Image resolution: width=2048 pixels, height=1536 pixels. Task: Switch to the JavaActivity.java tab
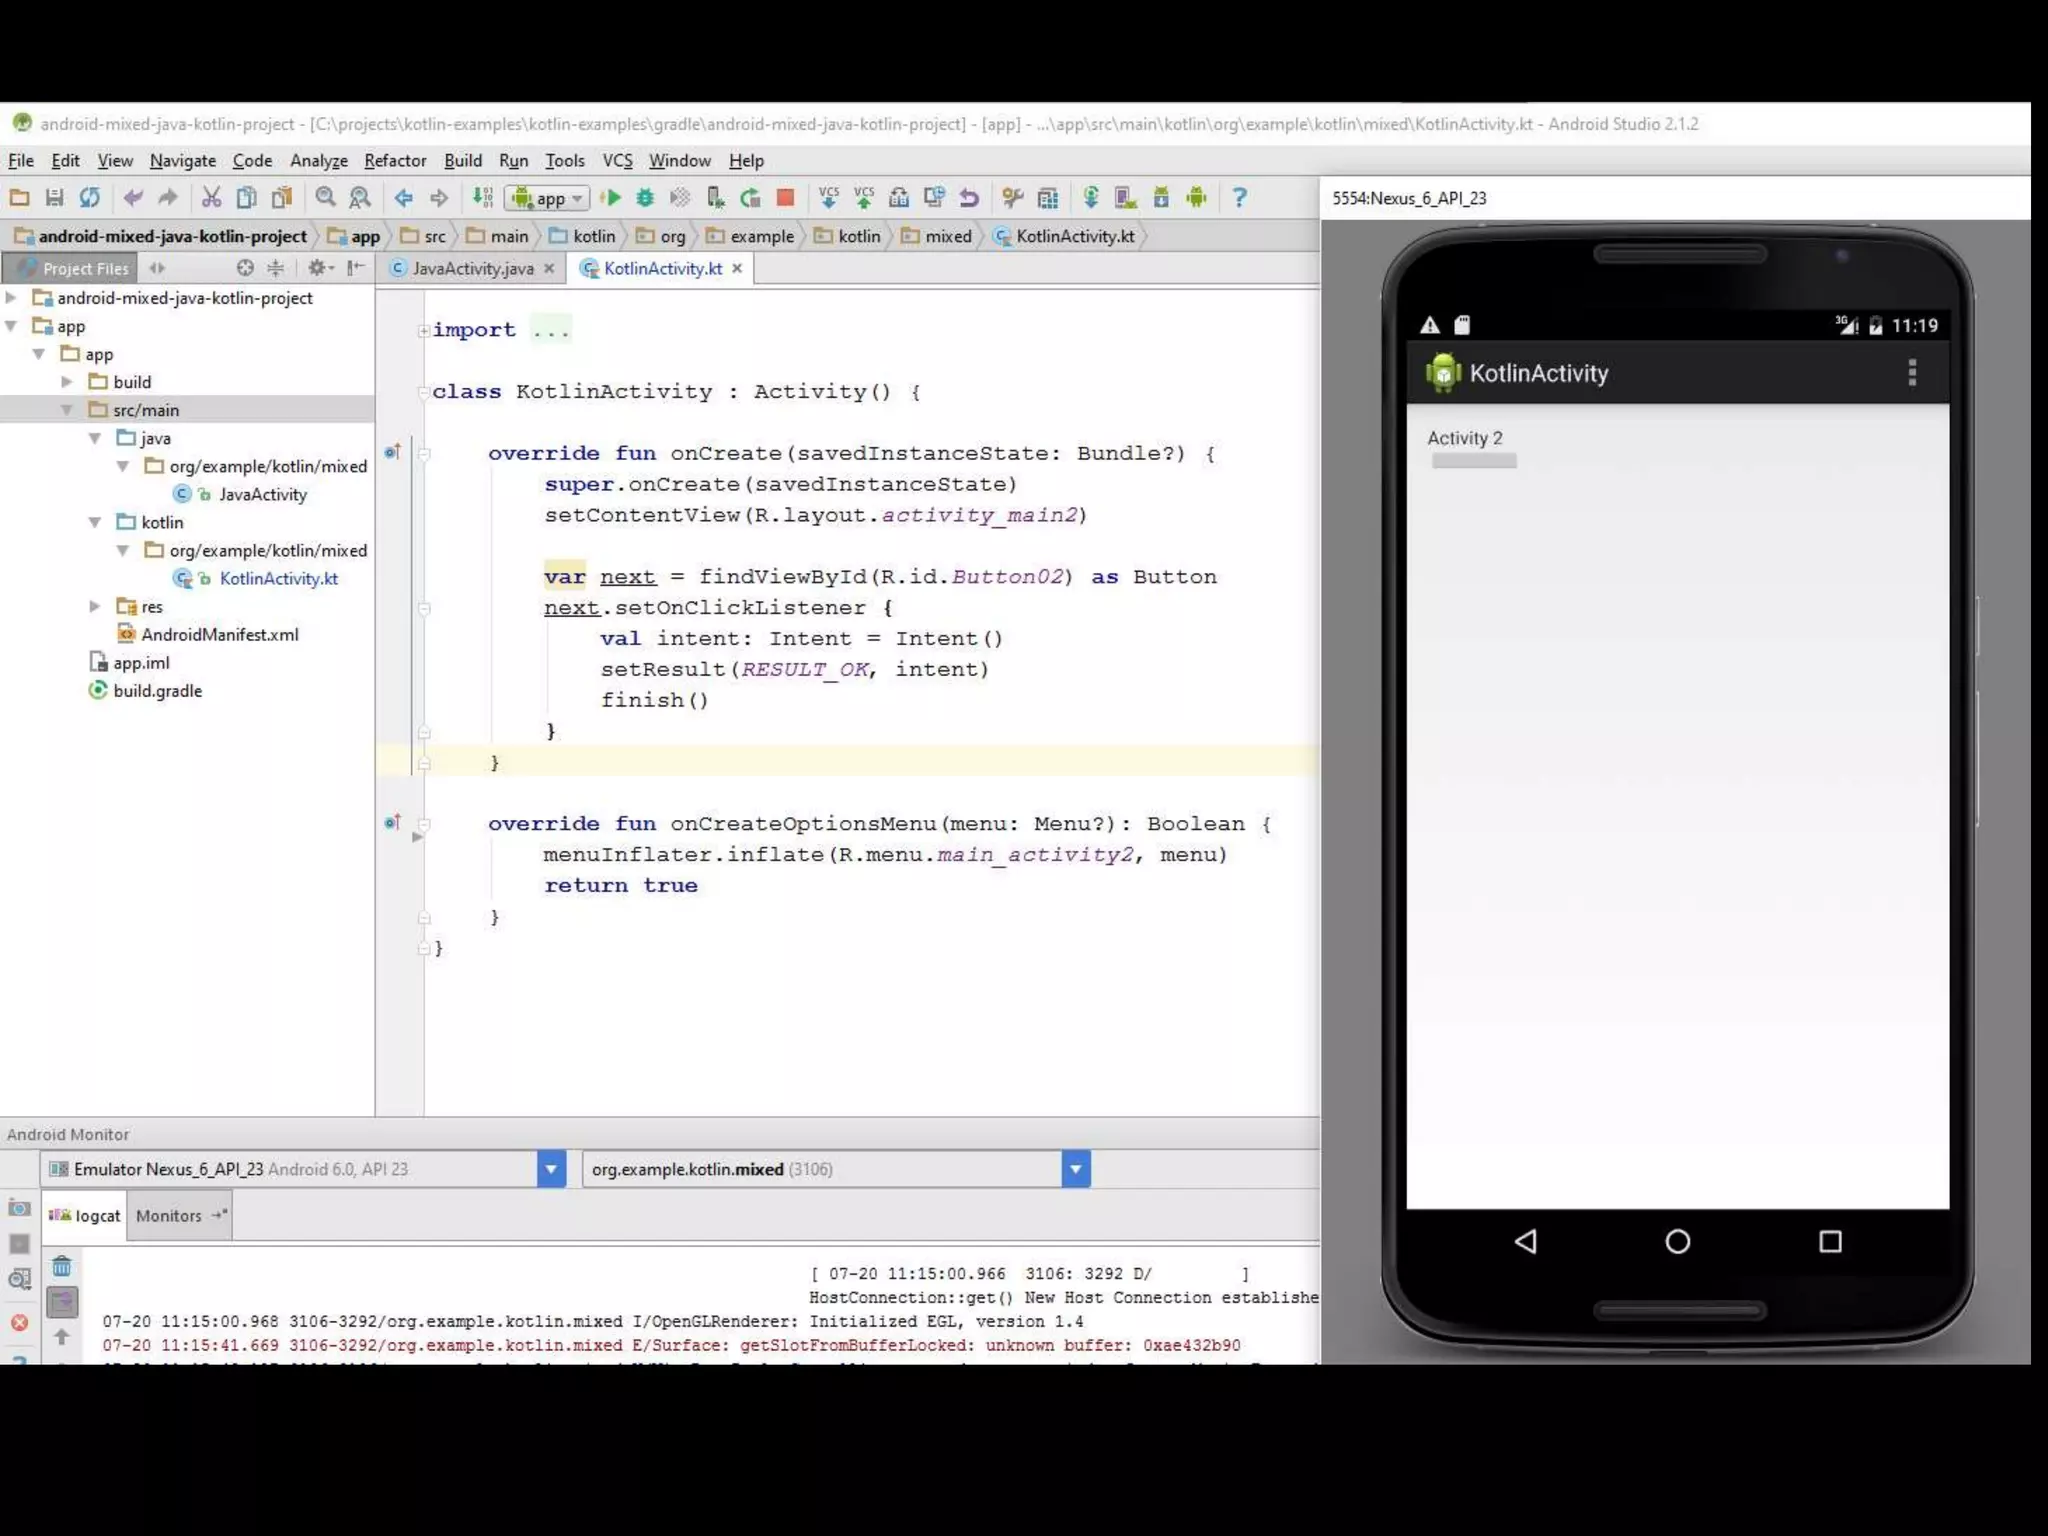click(472, 268)
